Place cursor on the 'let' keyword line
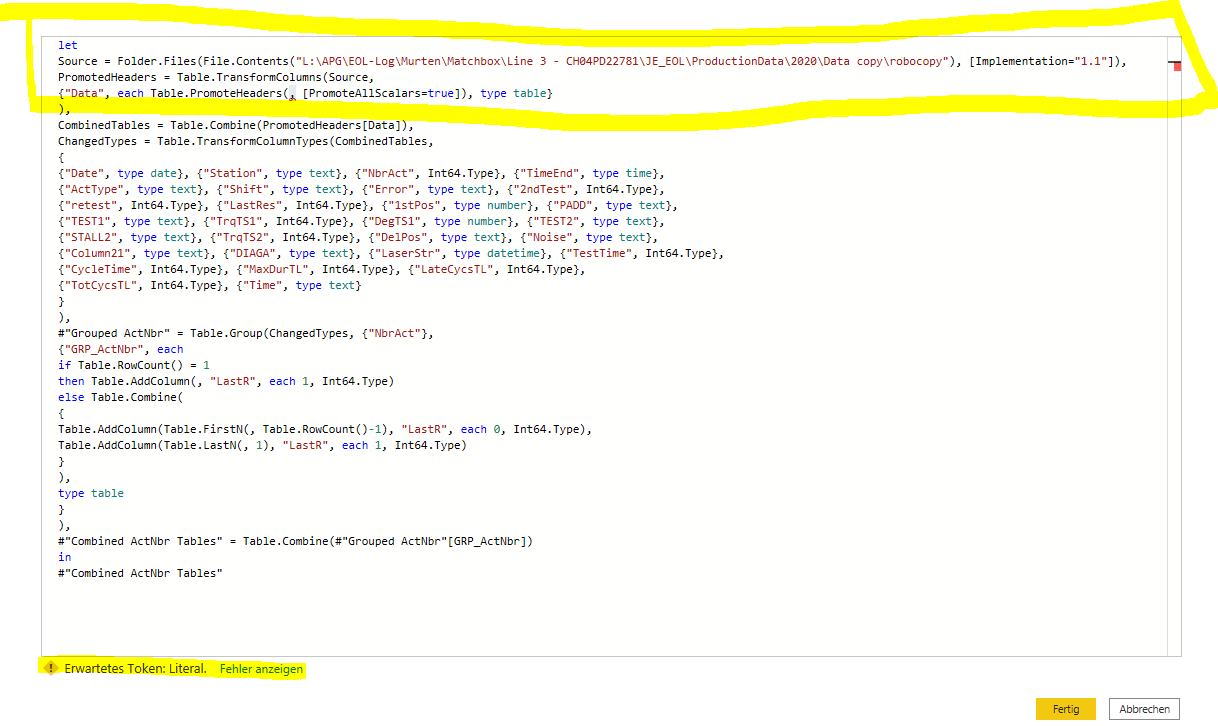Viewport: 1218px width, 726px height. click(x=68, y=45)
